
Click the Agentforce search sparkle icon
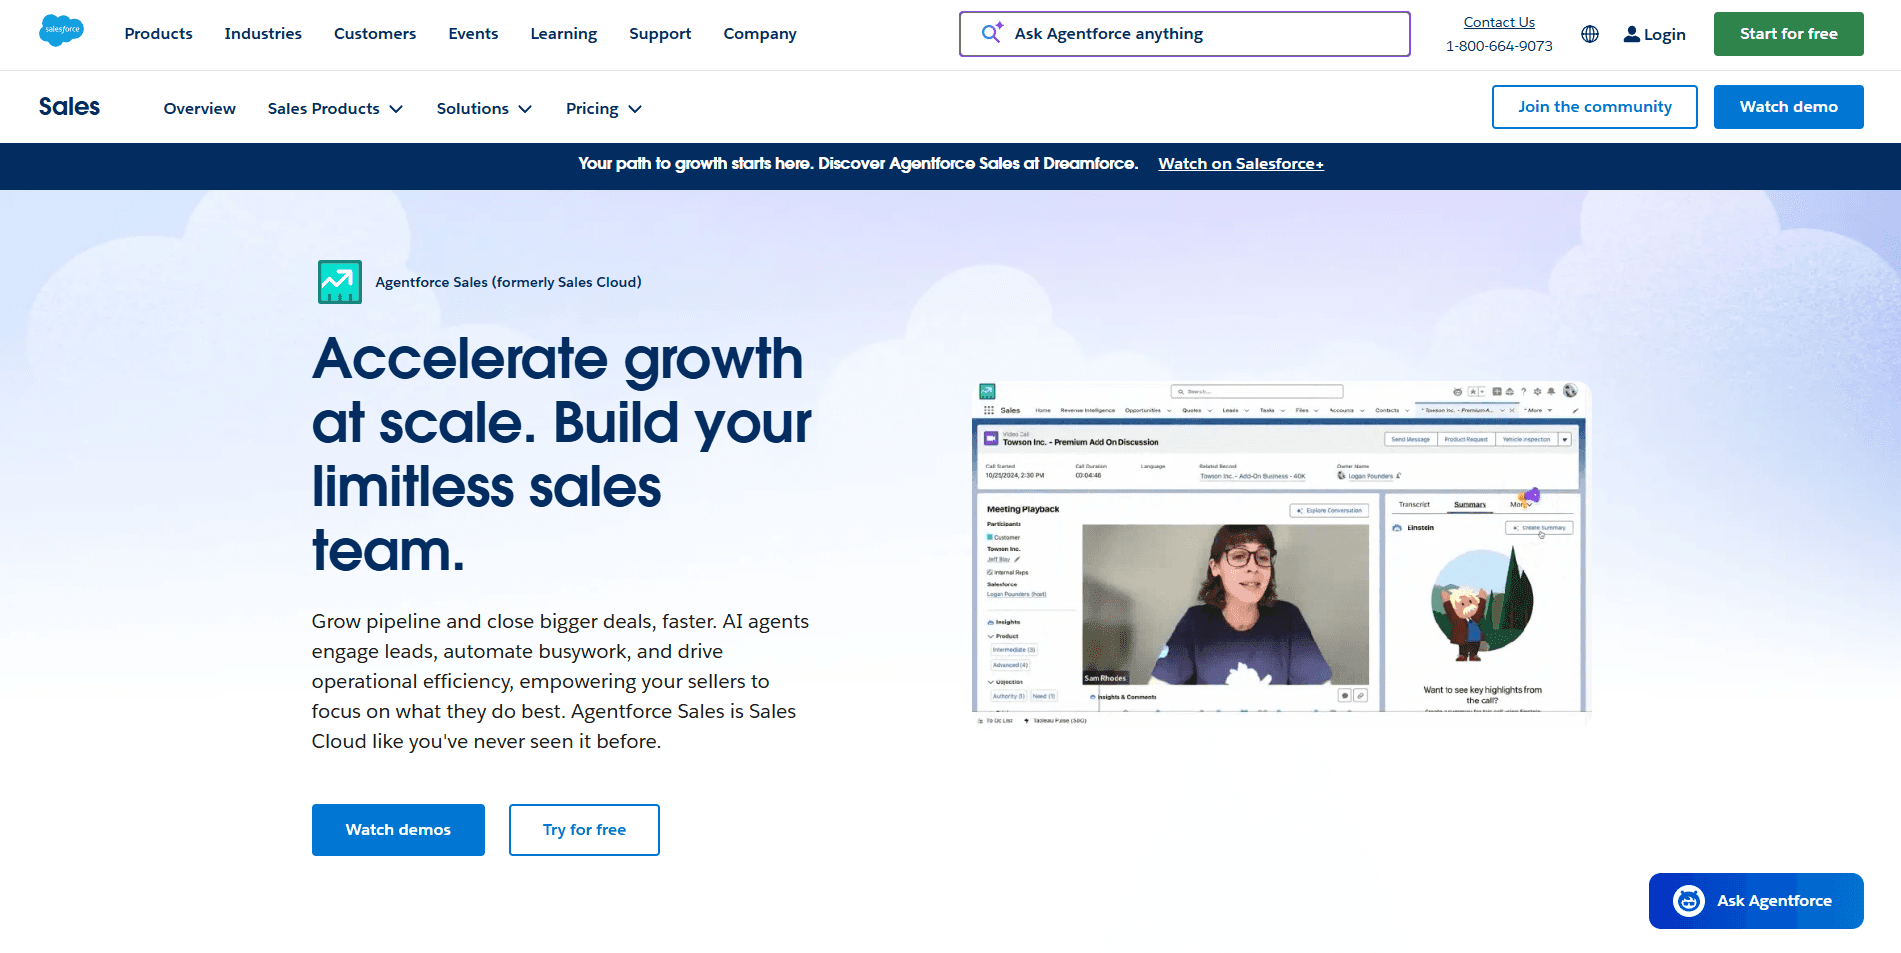(992, 33)
